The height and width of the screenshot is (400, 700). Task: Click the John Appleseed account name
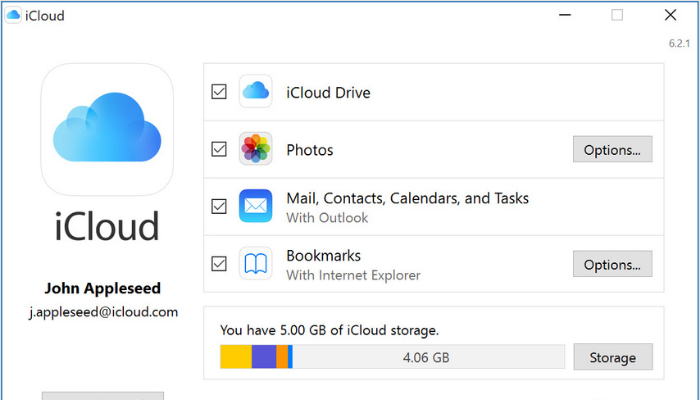pos(103,288)
